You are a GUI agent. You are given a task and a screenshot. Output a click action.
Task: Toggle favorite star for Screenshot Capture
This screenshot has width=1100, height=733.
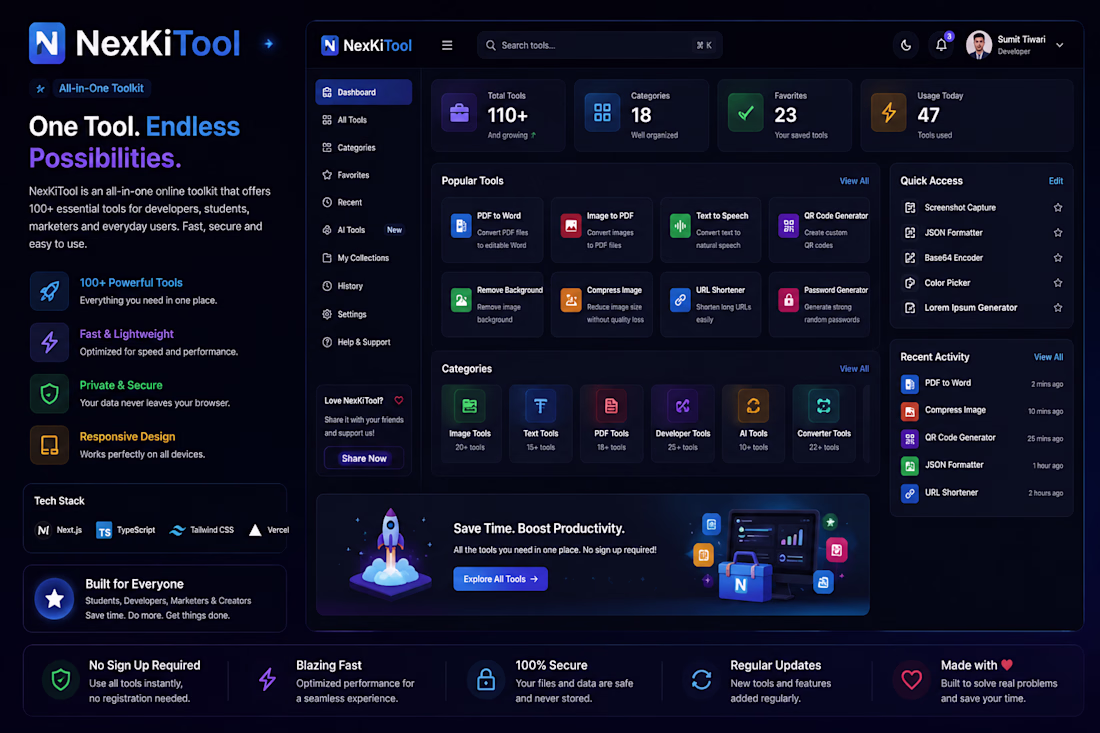[1057, 208]
